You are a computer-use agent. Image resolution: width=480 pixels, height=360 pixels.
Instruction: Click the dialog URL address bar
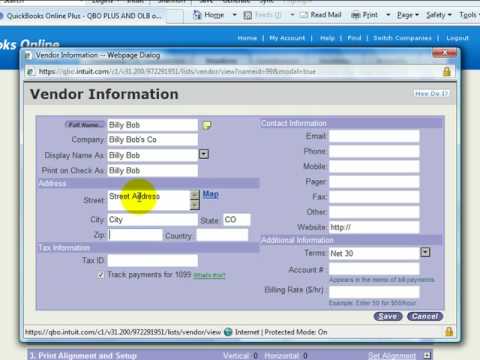233,71
